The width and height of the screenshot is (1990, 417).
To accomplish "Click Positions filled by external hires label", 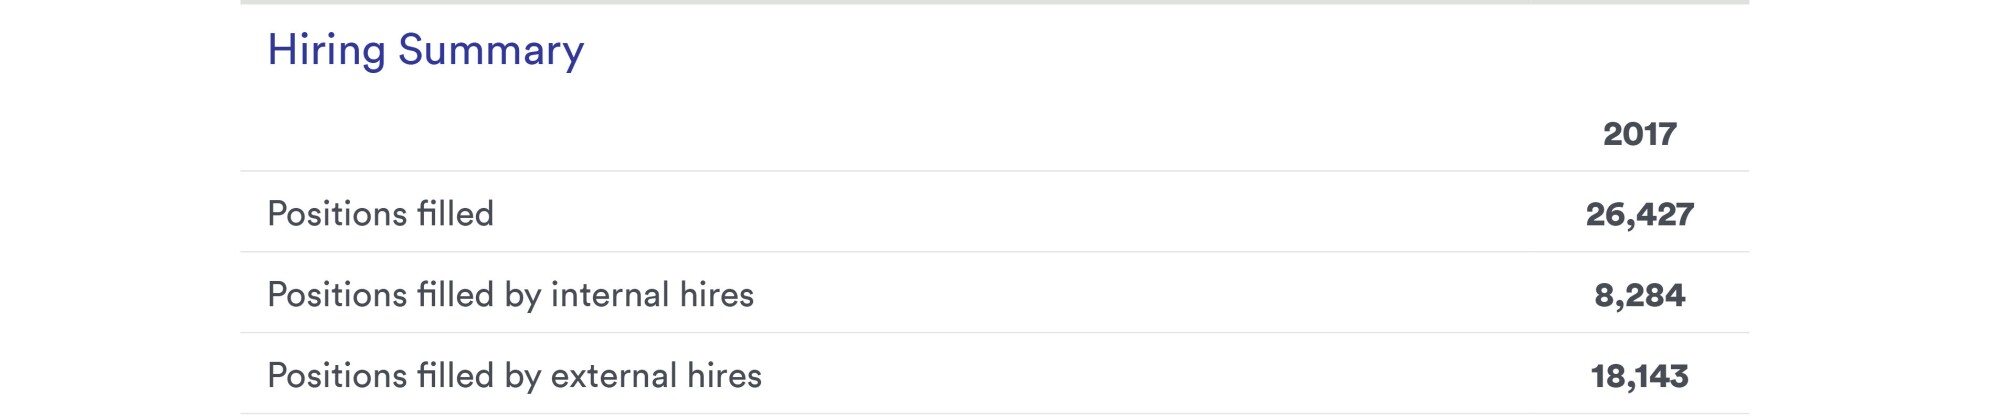I will pos(514,376).
